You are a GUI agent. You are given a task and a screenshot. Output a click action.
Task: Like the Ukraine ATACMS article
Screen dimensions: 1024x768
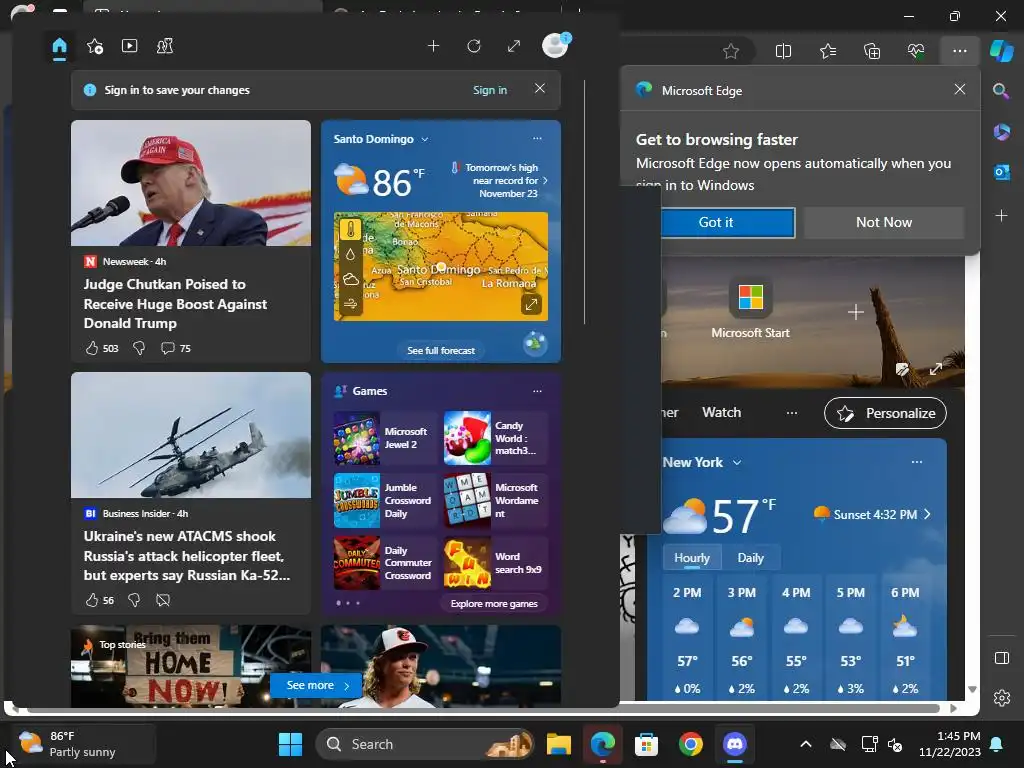pos(92,600)
